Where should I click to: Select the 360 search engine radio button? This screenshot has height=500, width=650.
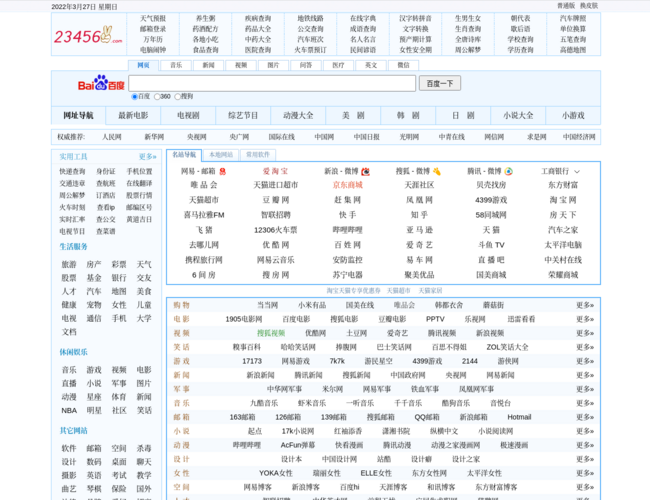click(x=157, y=97)
